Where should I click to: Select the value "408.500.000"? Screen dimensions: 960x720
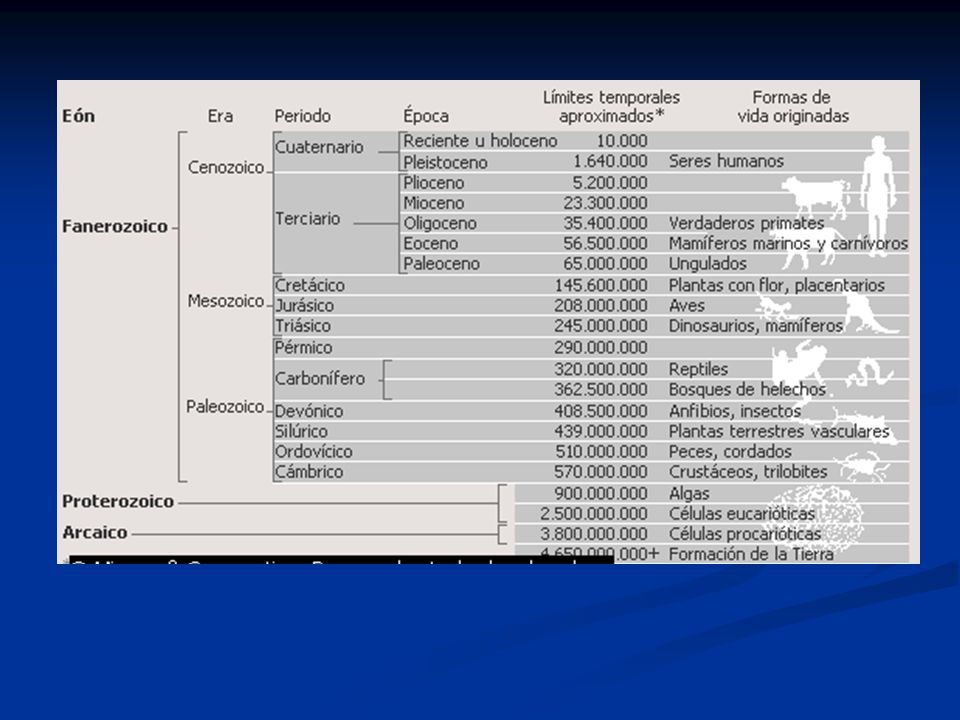[x=601, y=411]
